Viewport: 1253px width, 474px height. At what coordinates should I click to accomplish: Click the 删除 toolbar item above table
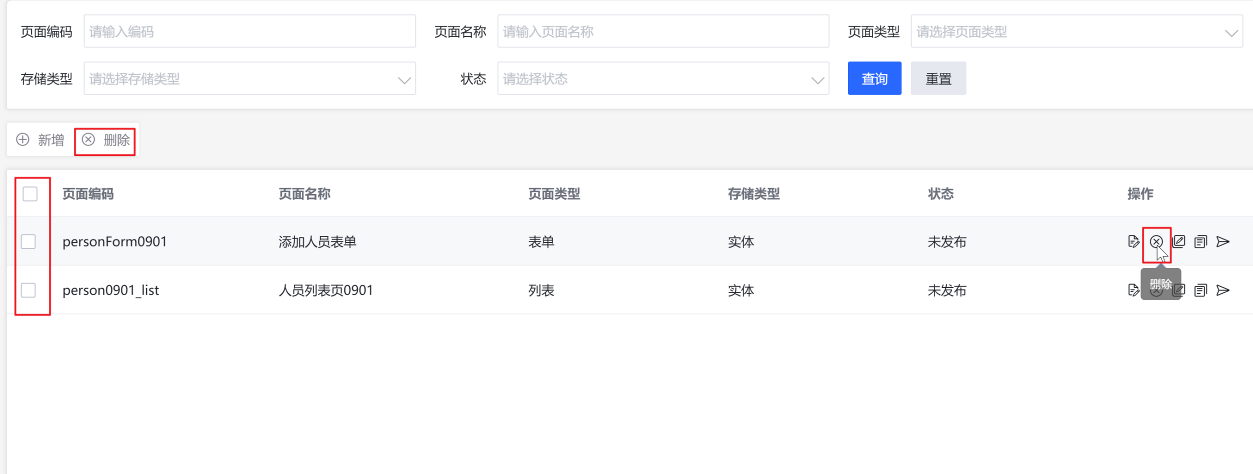[106, 140]
